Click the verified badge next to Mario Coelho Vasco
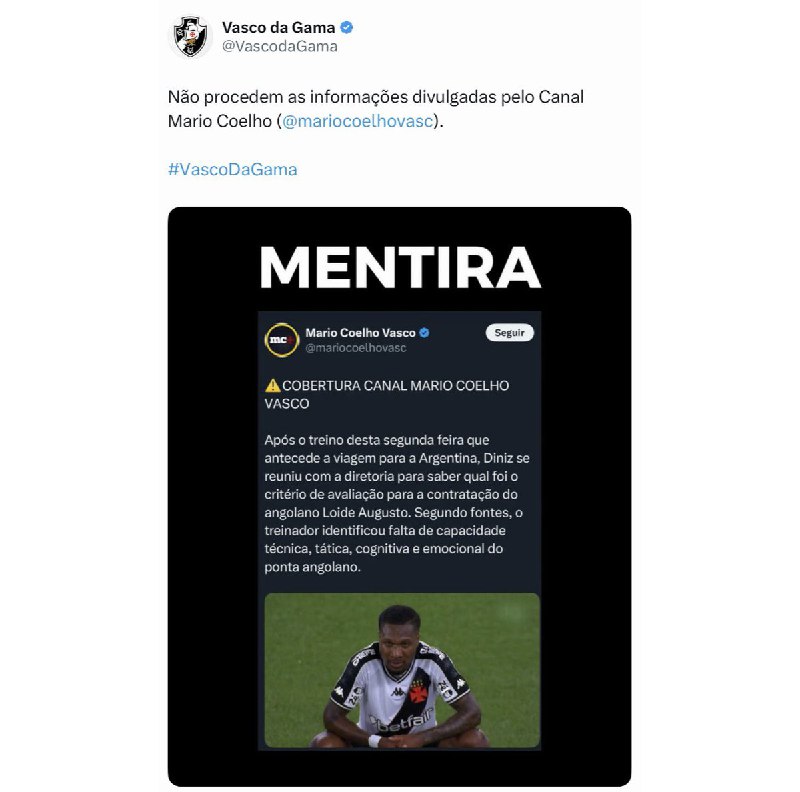This screenshot has height=792, width=800. [x=424, y=333]
